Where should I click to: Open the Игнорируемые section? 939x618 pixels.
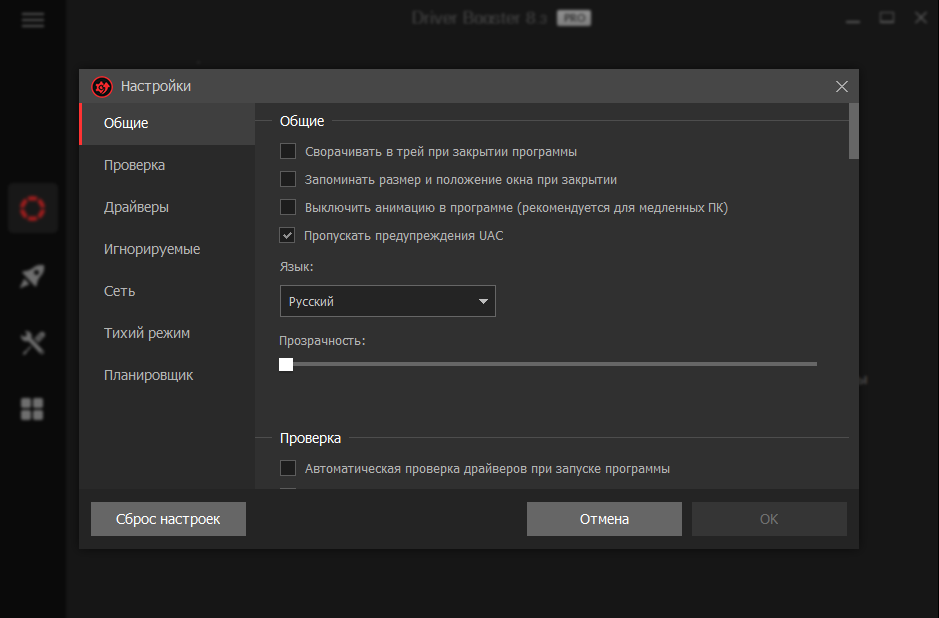click(152, 249)
